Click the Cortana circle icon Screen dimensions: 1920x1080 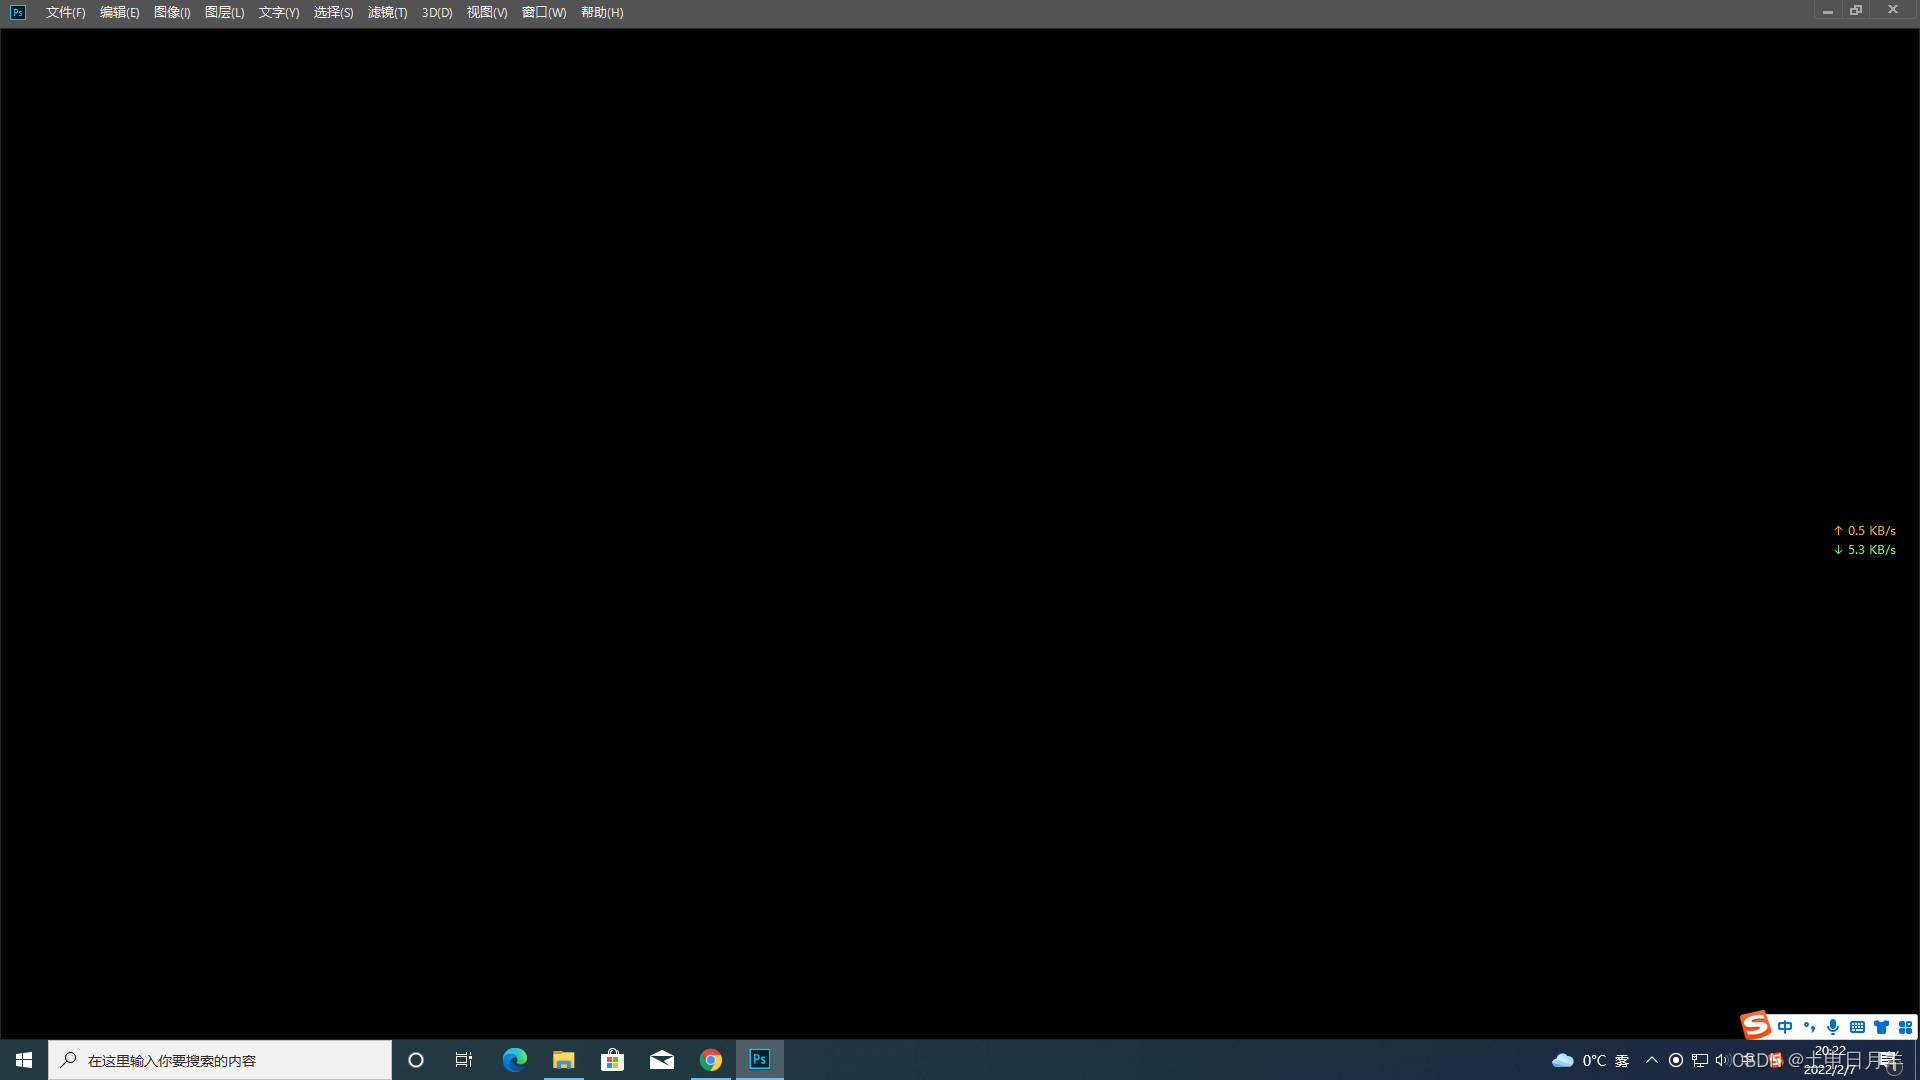(416, 1060)
